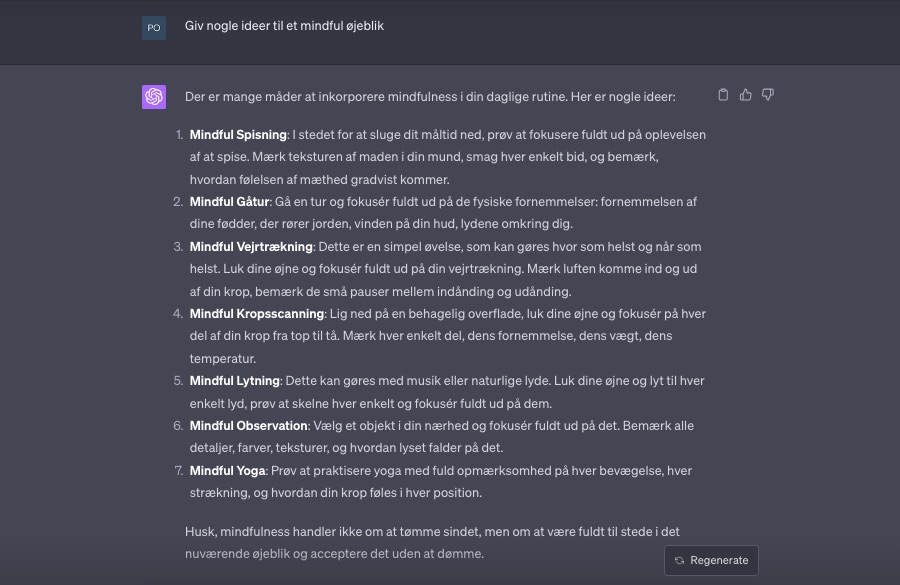Select the "Mindful Gåtur" bold title
900x585 pixels.
click(229, 202)
